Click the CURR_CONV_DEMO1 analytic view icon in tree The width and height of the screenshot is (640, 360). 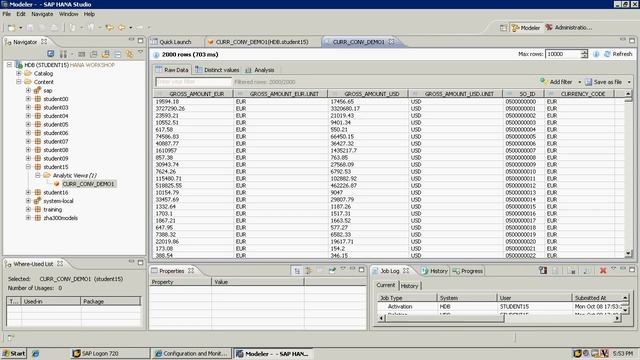pyautogui.click(x=57, y=184)
